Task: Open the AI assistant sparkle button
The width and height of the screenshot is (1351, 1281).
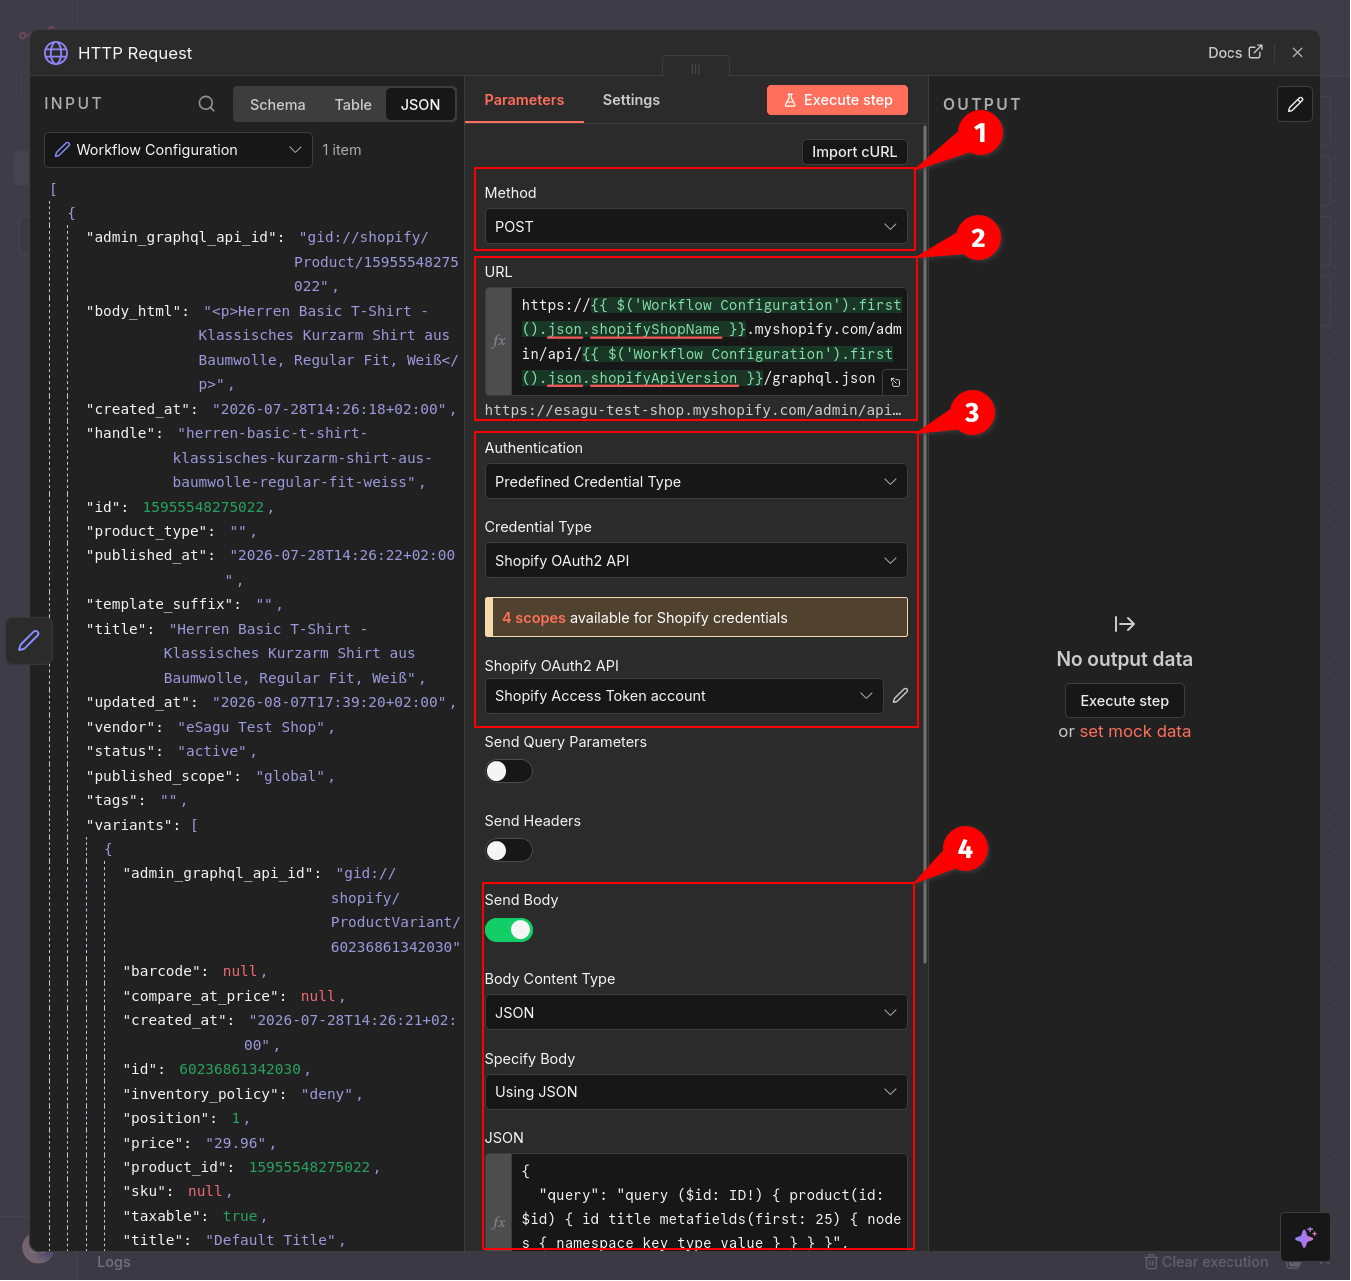Action: click(x=1305, y=1238)
